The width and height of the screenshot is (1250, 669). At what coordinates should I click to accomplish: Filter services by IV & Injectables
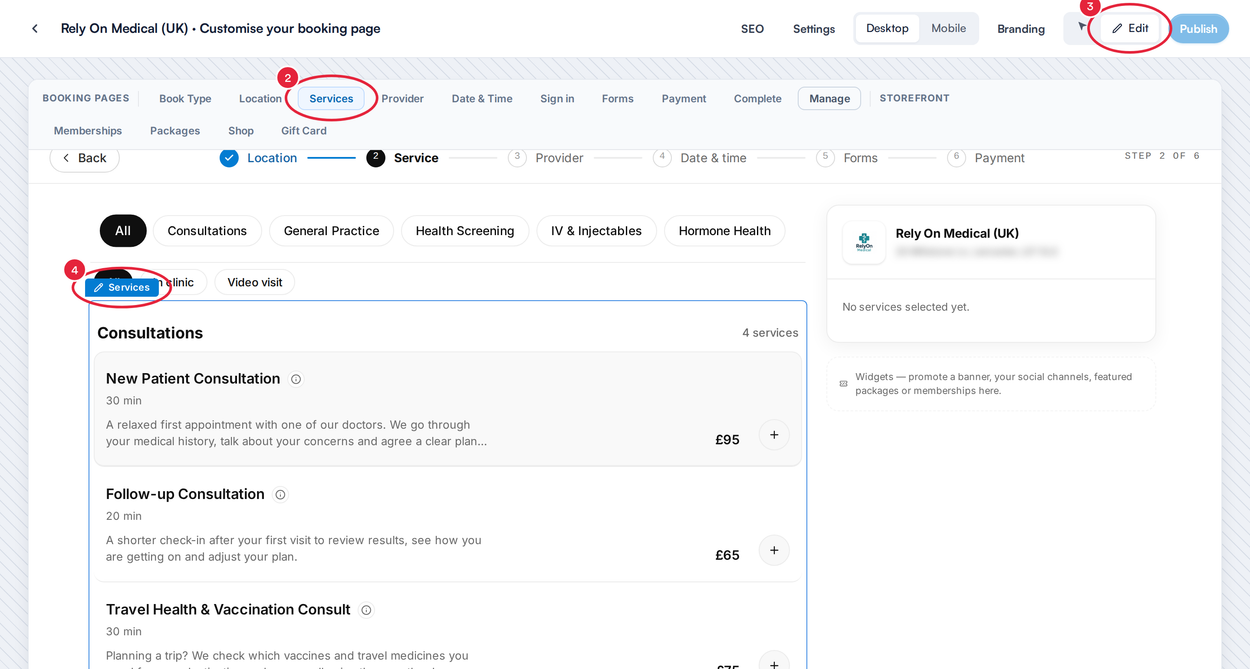coord(596,231)
